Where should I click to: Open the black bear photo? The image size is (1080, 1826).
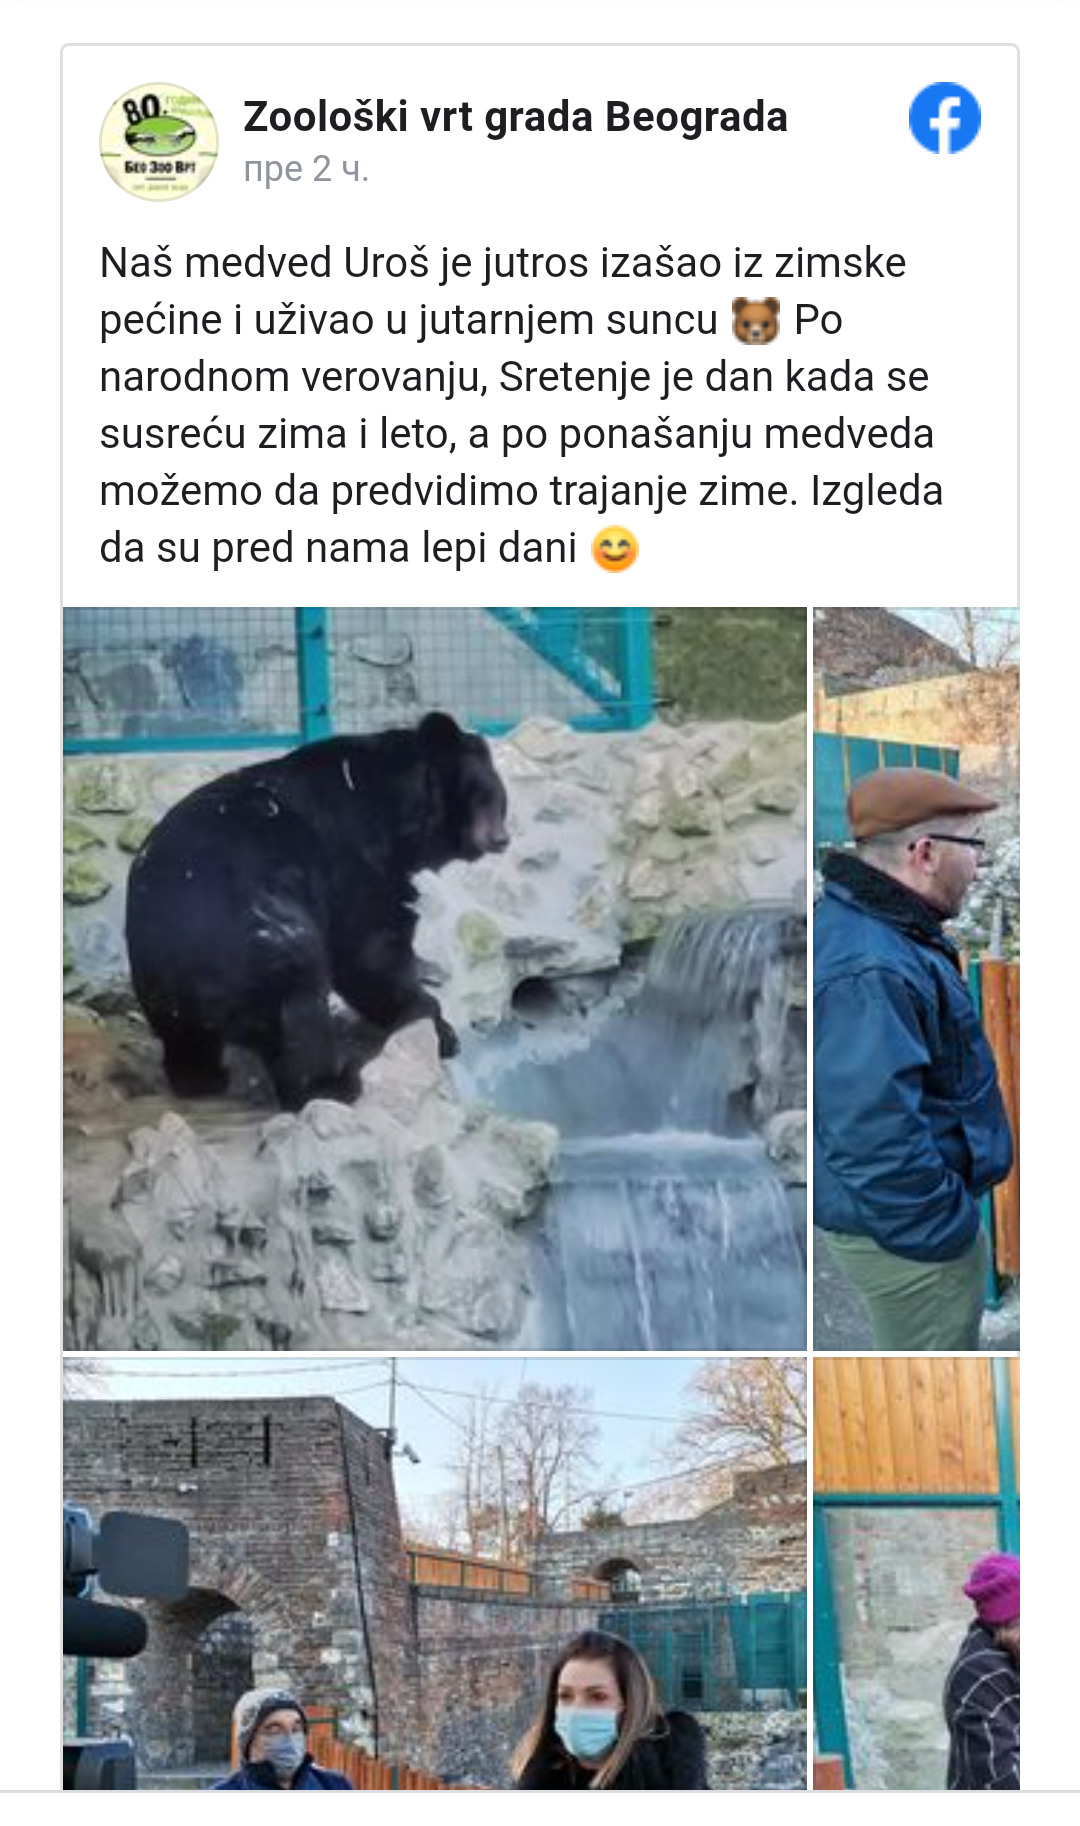(435, 979)
